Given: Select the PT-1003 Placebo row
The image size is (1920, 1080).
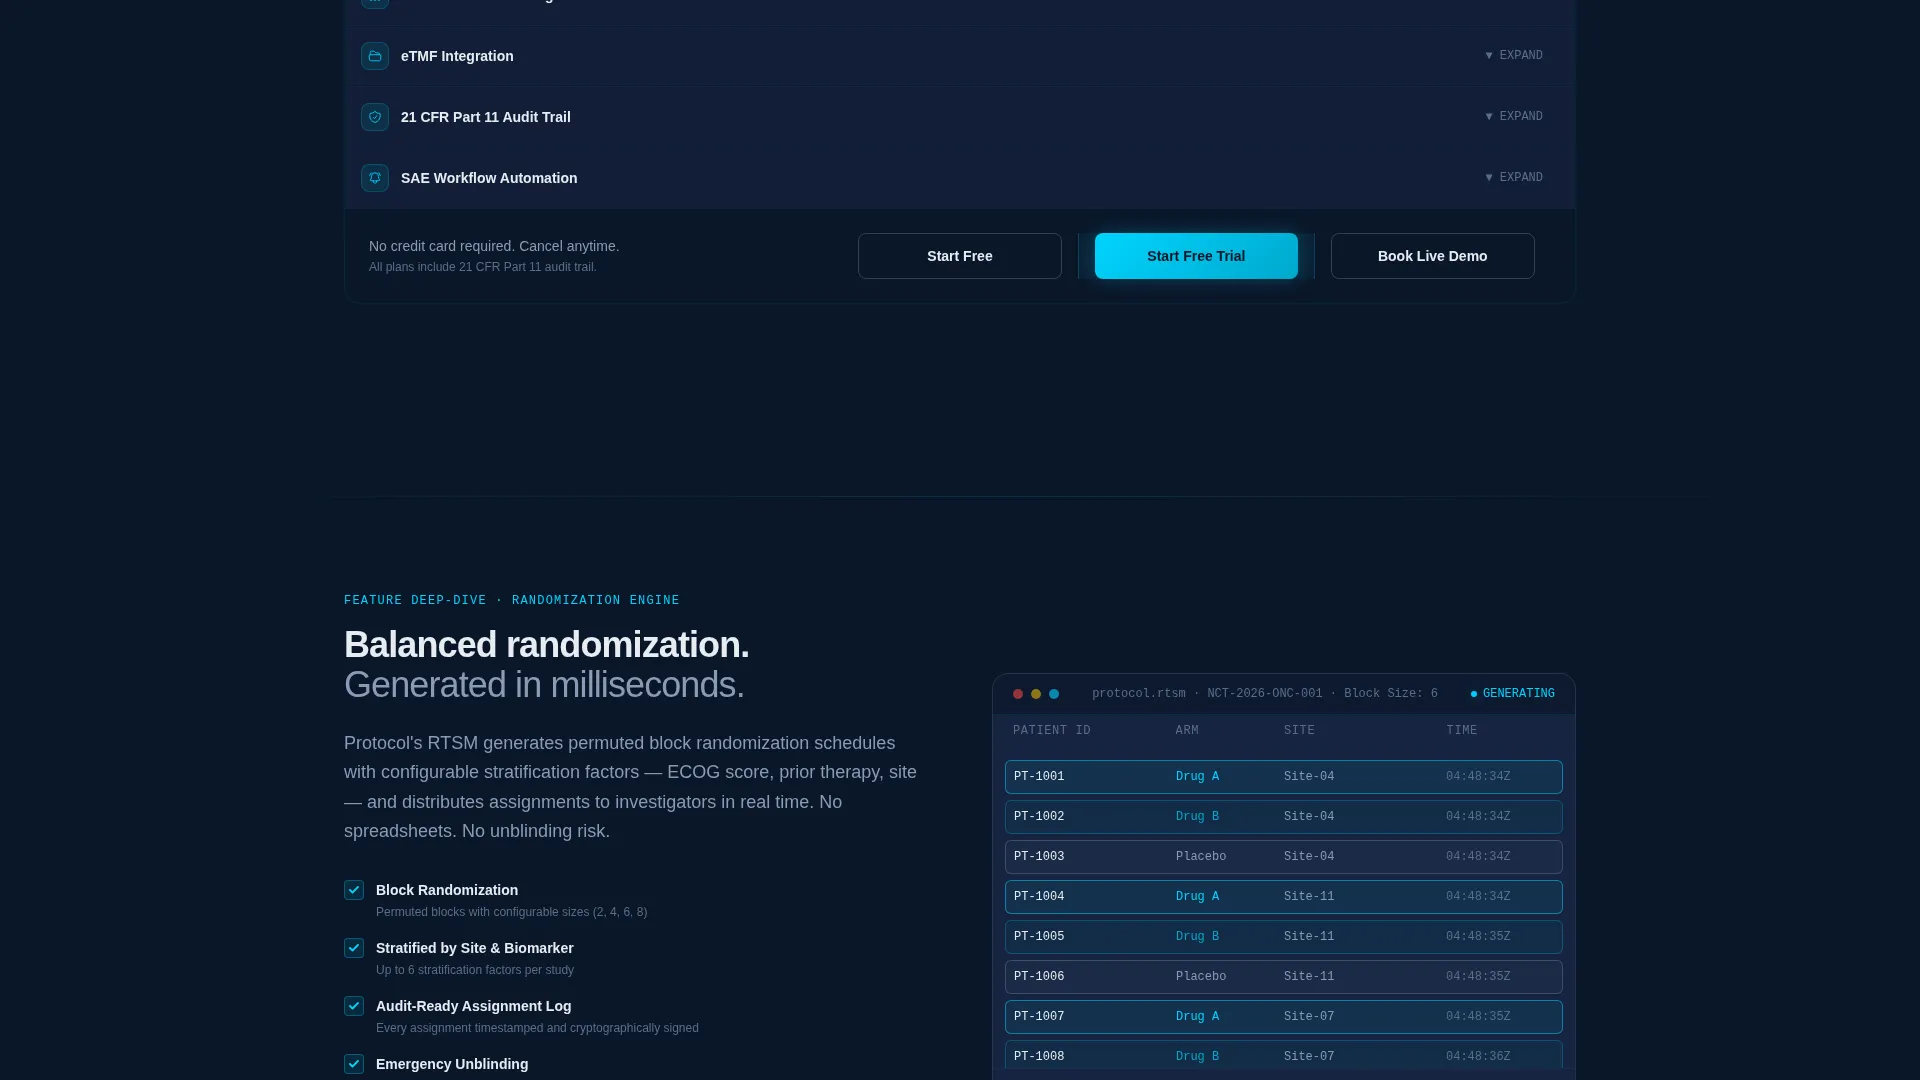Looking at the screenshot, I should coord(1284,857).
